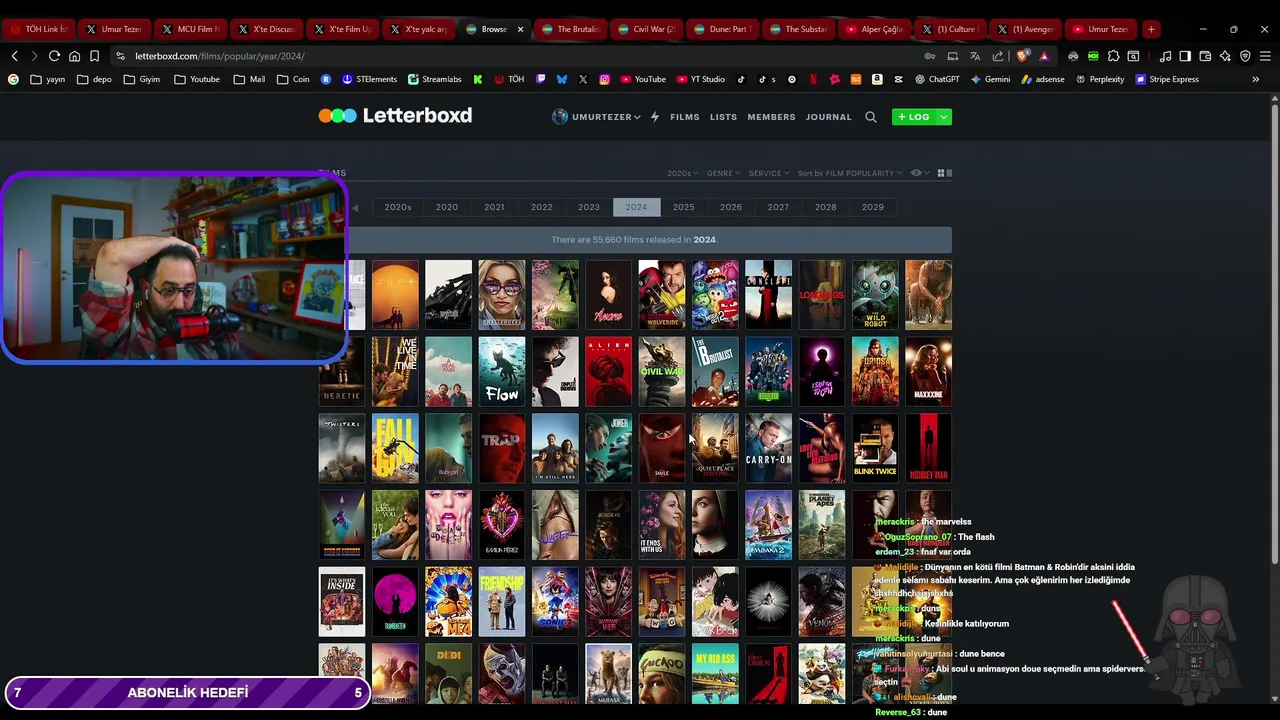This screenshot has height=720, width=1280.
Task: Open the Stripe Express bookmark
Action: click(1167, 79)
